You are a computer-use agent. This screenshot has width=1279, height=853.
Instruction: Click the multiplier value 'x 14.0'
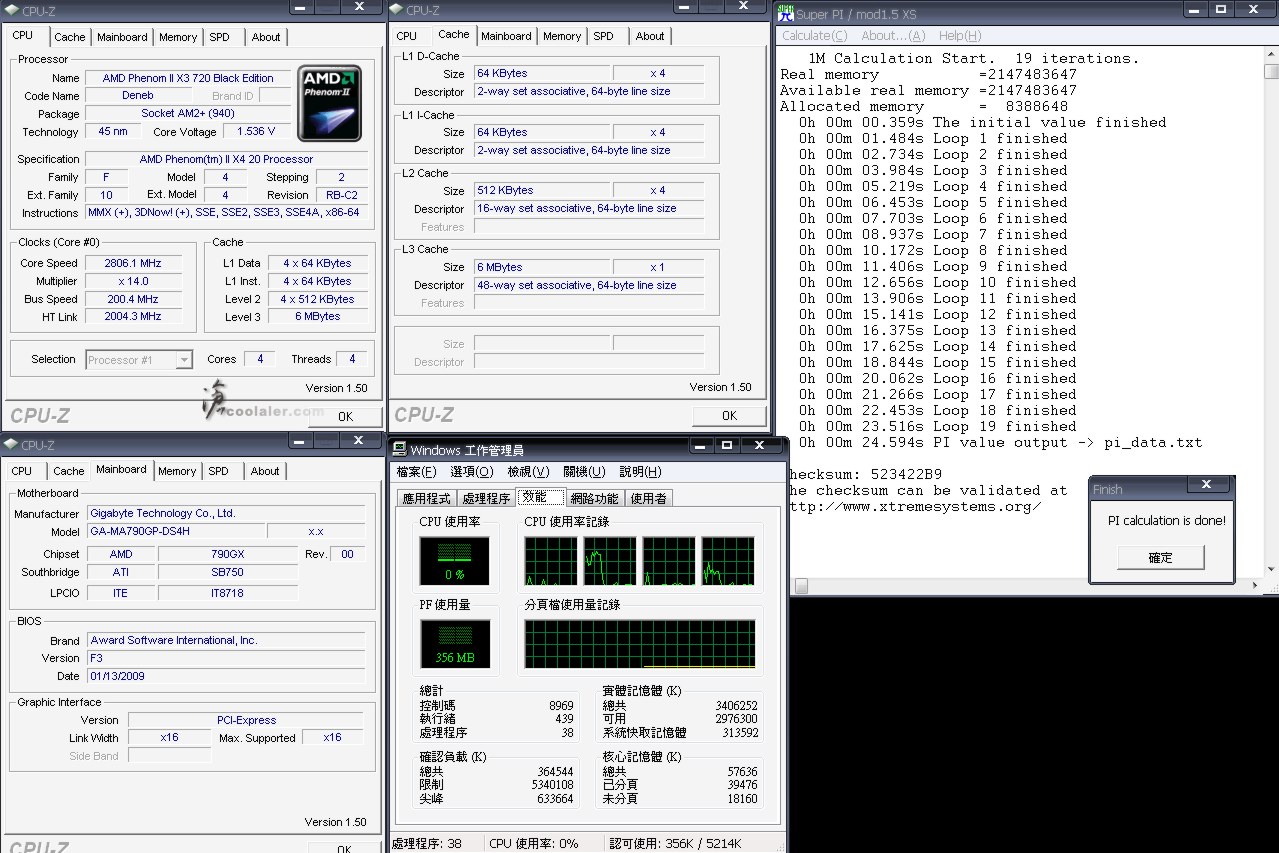(x=133, y=281)
